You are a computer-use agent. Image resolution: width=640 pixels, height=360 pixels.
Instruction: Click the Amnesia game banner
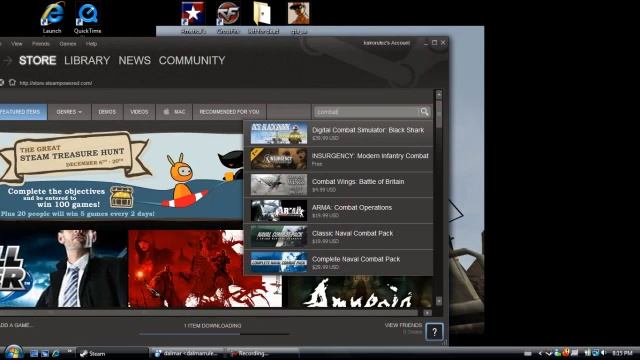(360, 292)
